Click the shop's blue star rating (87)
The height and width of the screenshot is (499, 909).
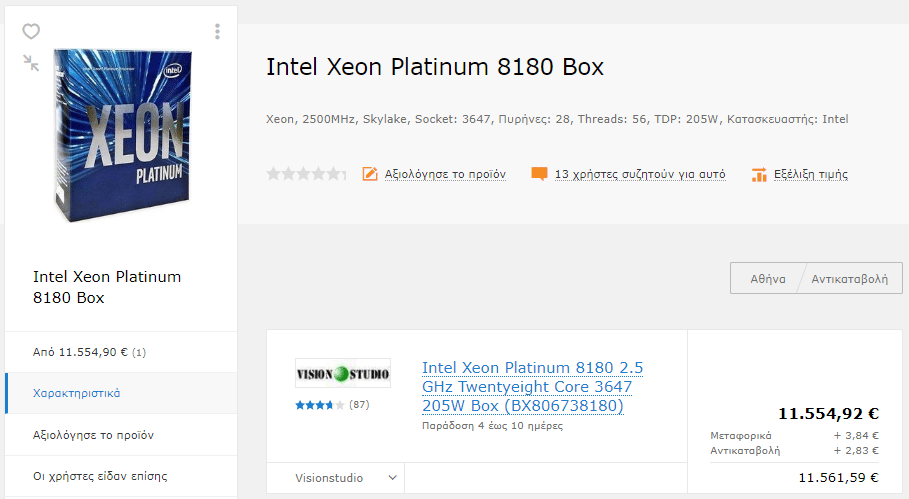click(x=332, y=405)
